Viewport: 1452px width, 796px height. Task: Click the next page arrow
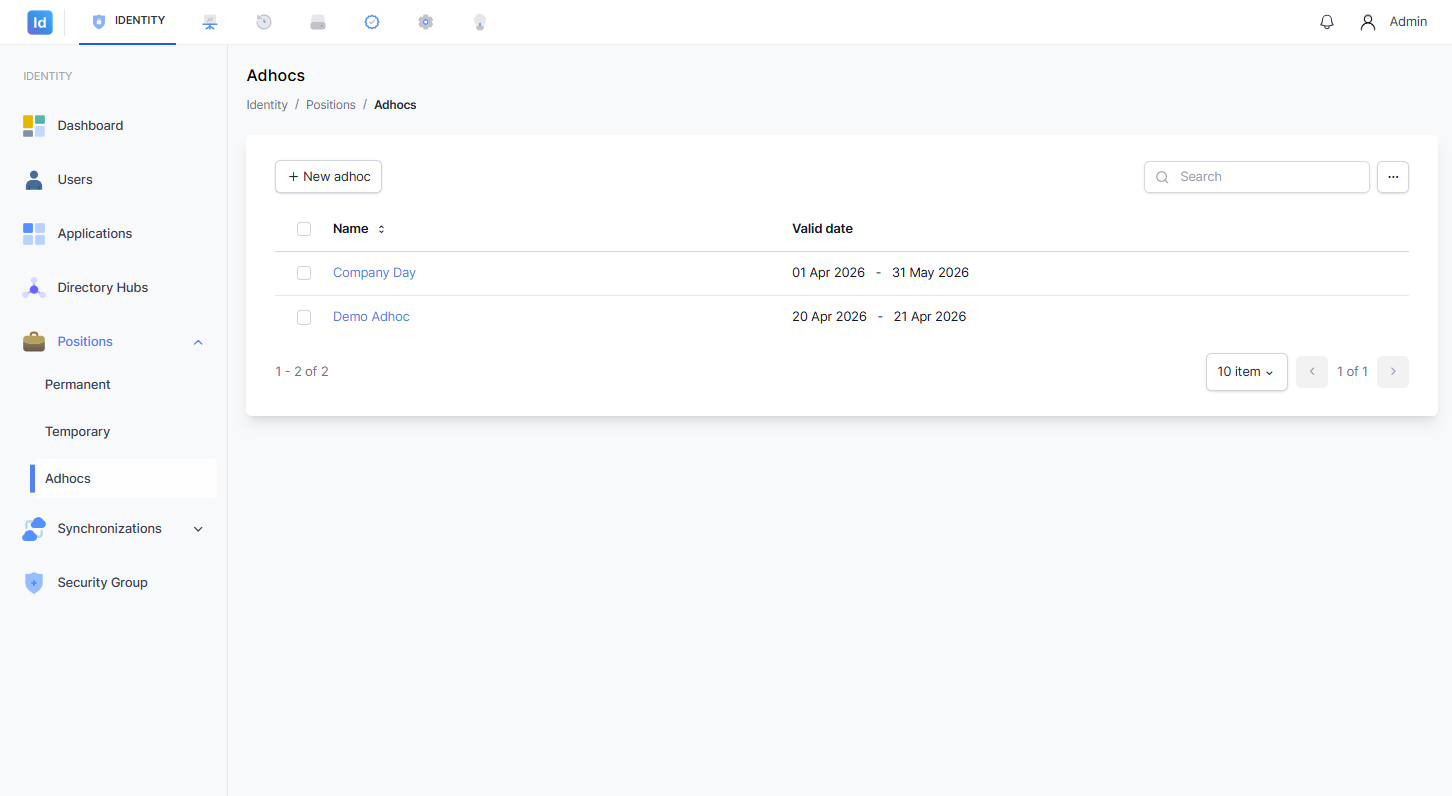click(x=1393, y=372)
